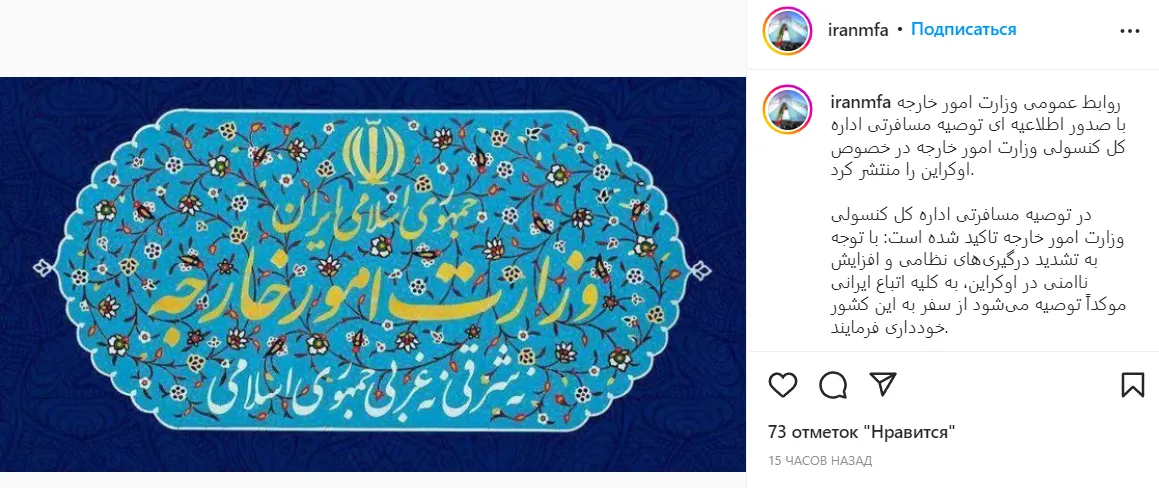This screenshot has height=488, width=1159.
Task: Share post using the paper plane icon
Action: pos(883,384)
